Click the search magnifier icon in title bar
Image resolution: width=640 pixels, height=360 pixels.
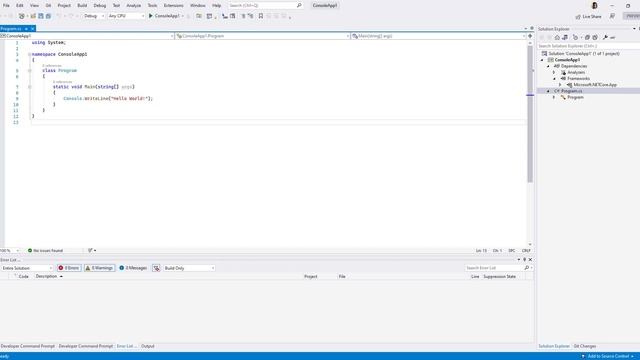tap(299, 6)
